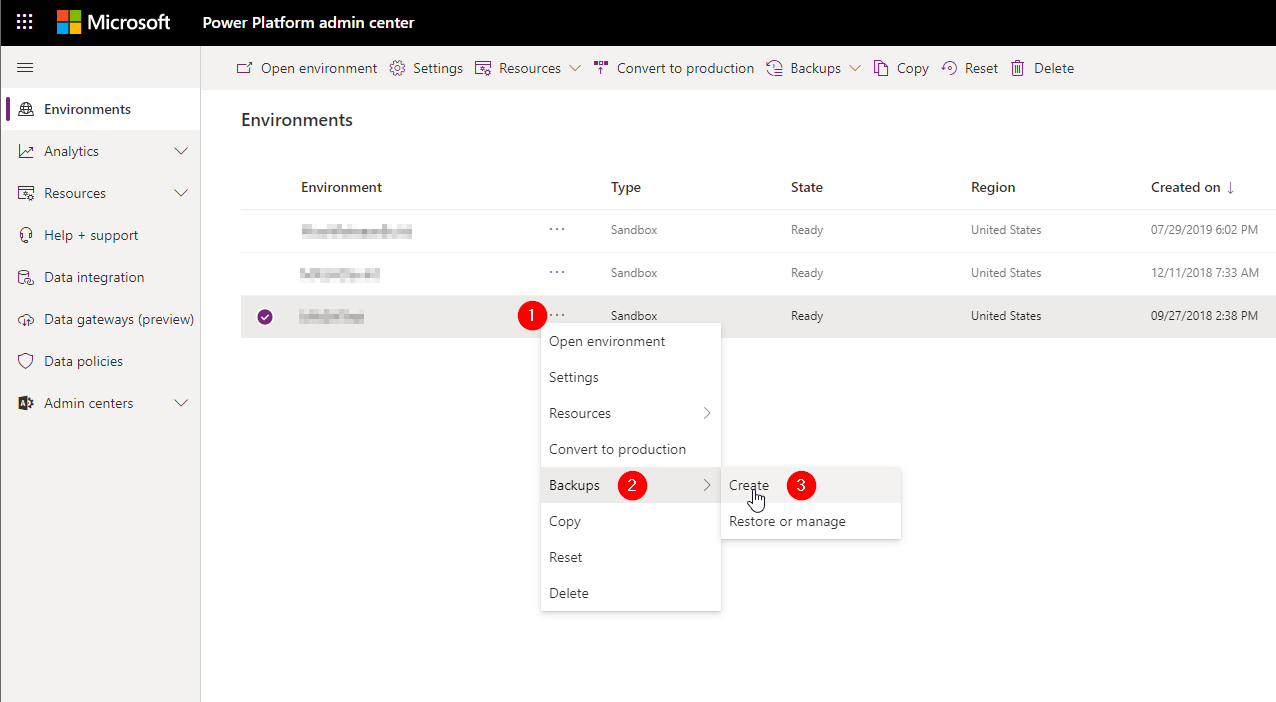Select Convert to production in context menu
The image size is (1276, 702).
tap(617, 449)
